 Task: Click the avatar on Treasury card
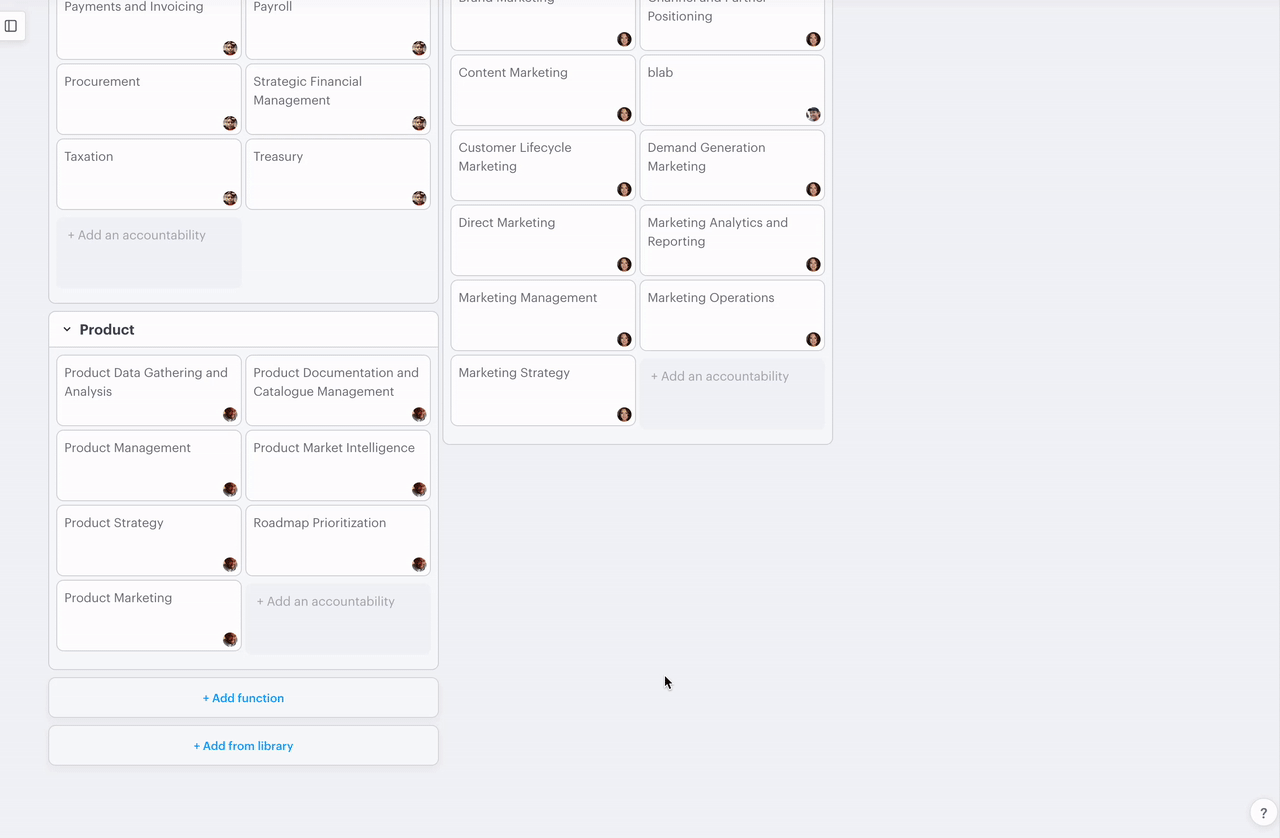click(419, 199)
